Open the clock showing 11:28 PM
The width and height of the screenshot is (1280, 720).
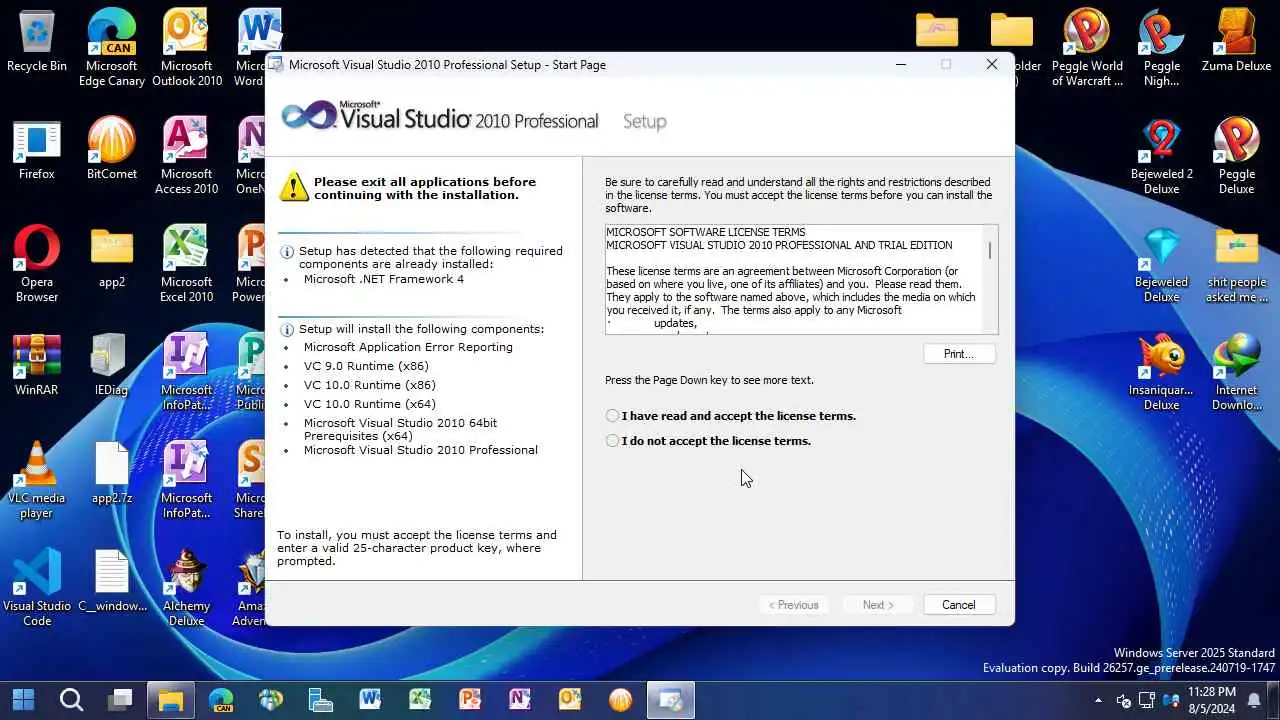(1211, 699)
